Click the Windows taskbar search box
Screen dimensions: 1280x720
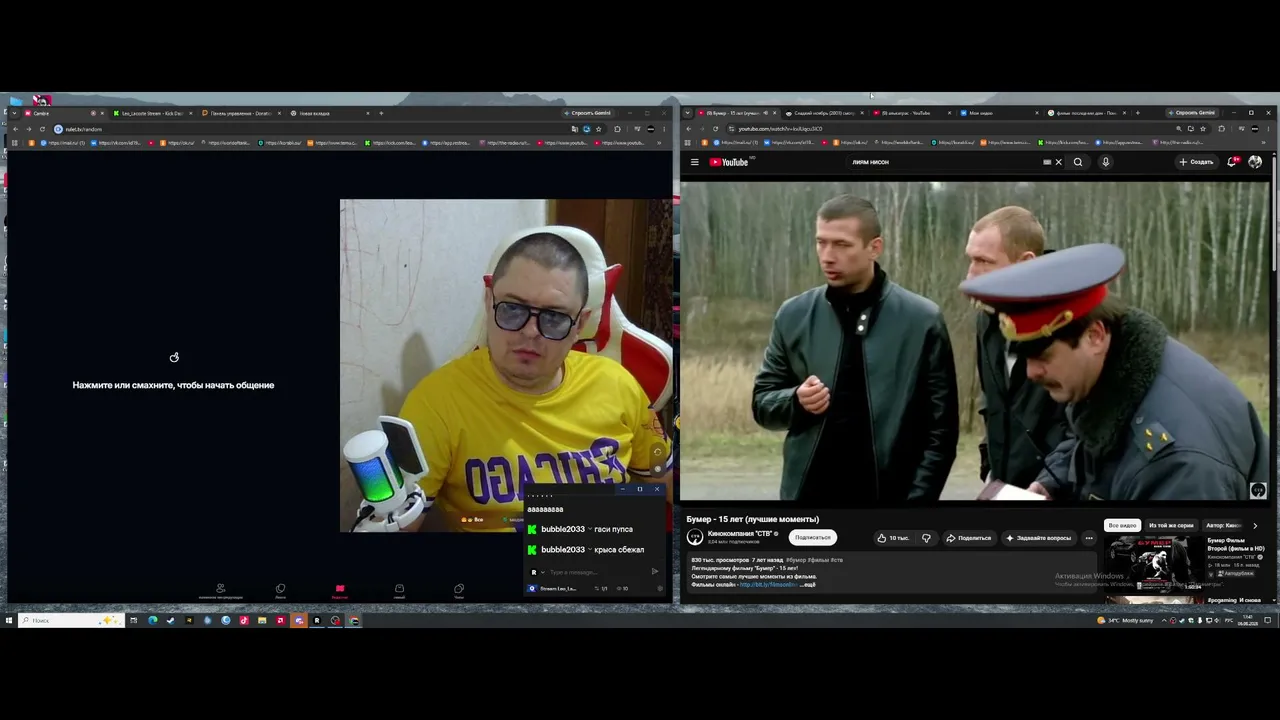point(72,620)
